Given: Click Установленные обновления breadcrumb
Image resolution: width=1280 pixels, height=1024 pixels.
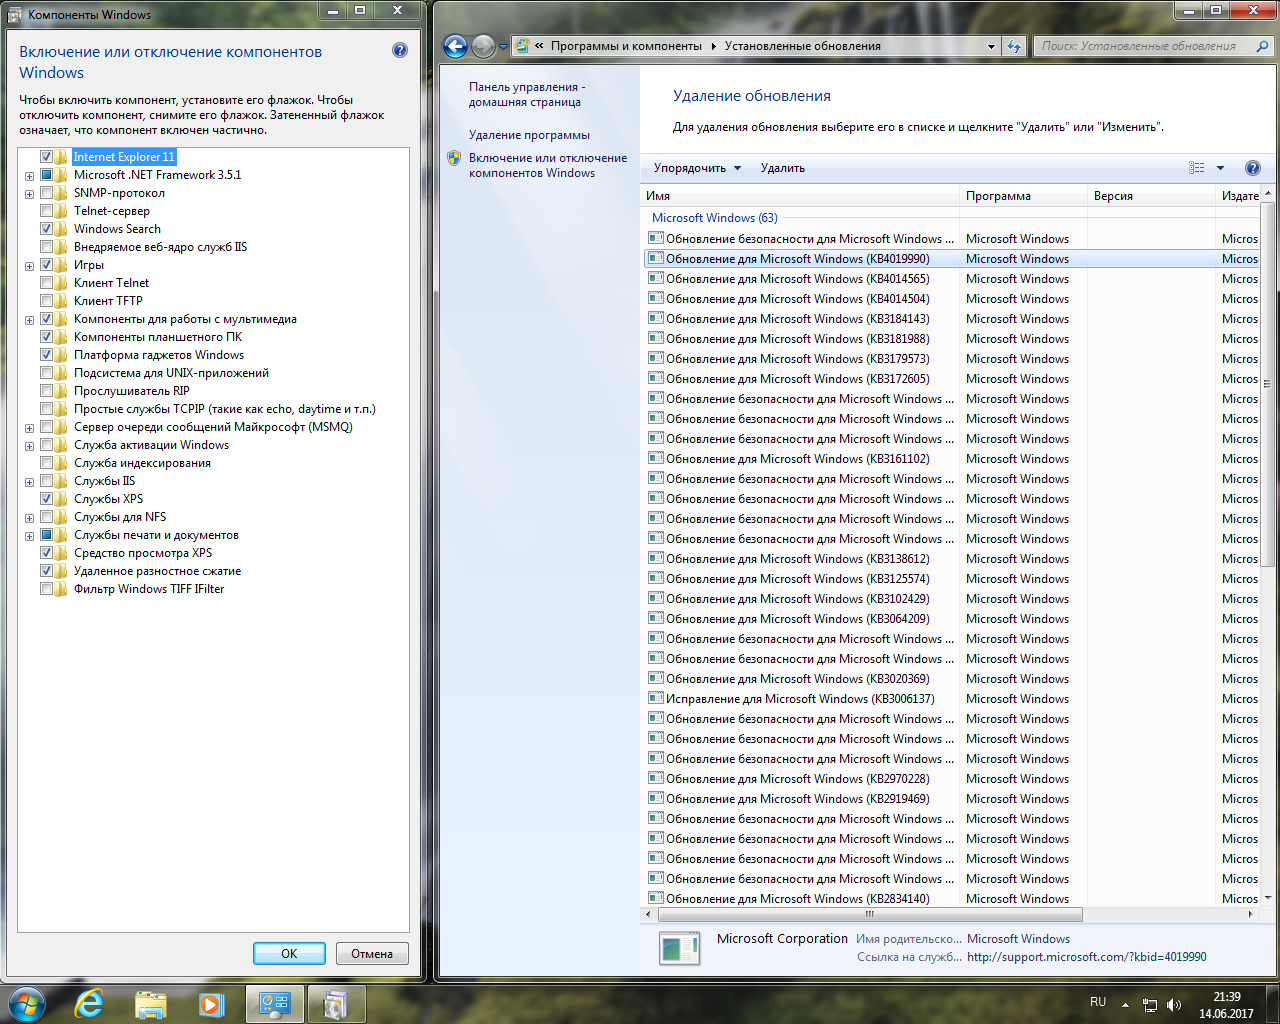Looking at the screenshot, I should (x=803, y=46).
